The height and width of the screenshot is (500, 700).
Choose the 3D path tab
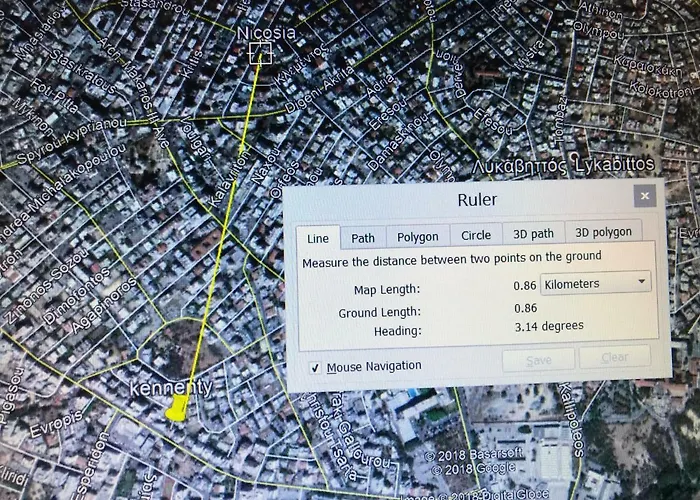[533, 234]
